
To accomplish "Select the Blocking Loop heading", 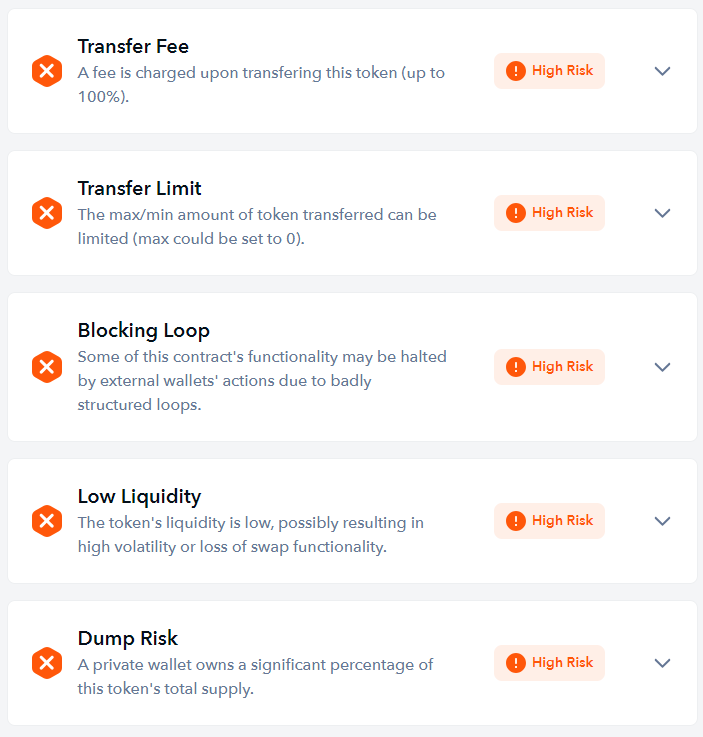I will click(143, 330).
